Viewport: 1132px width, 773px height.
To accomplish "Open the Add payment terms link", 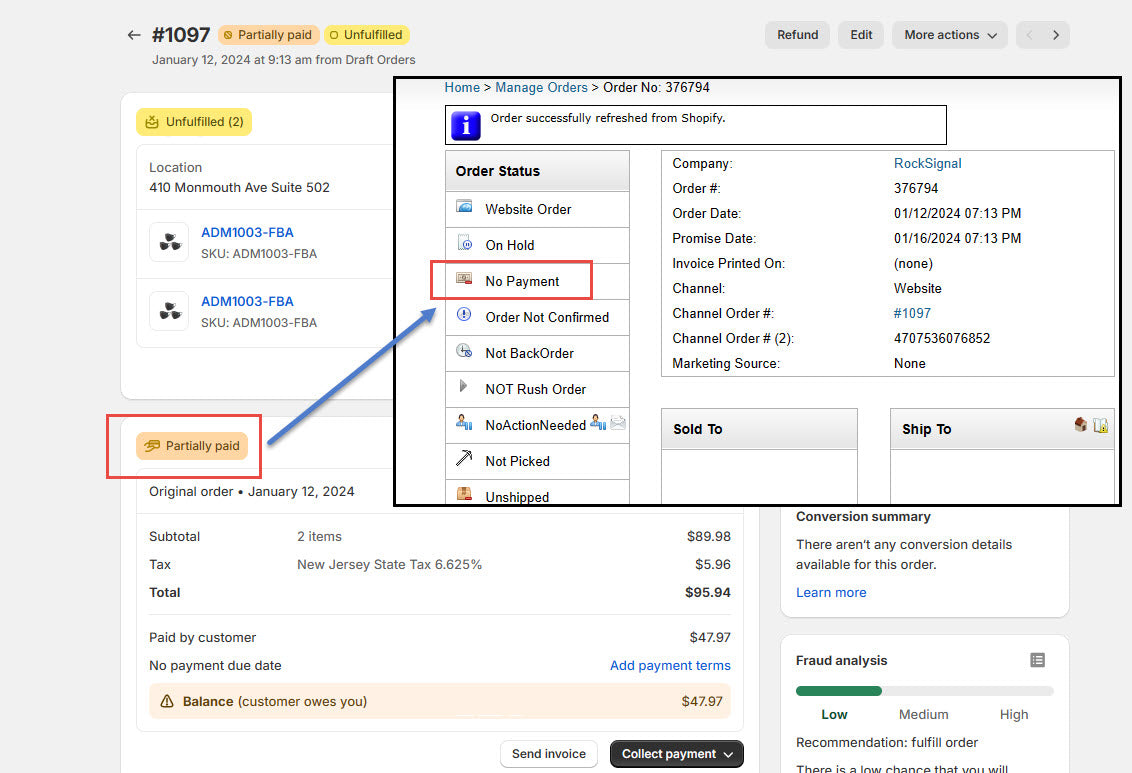I will pyautogui.click(x=670, y=665).
